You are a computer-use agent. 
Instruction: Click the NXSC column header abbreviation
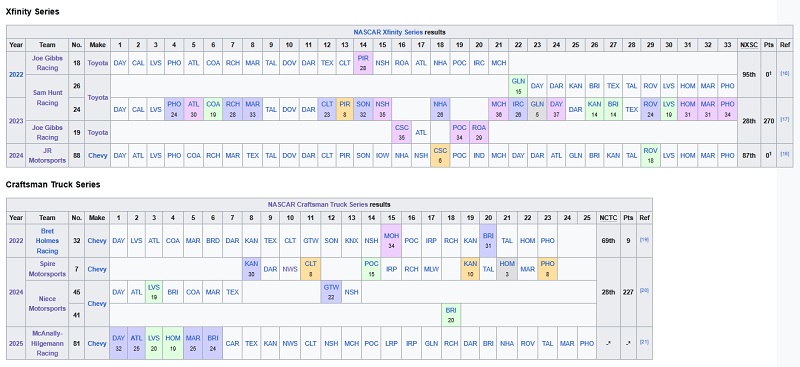point(748,45)
